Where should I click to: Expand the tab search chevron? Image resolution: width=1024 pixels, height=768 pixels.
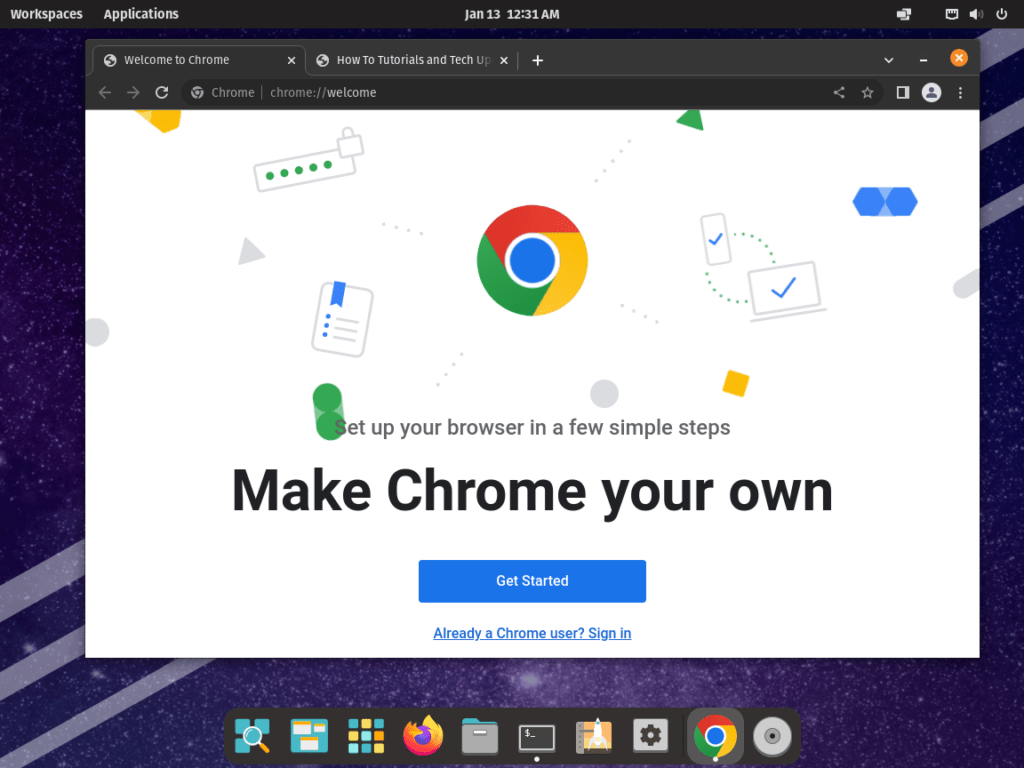coord(888,60)
